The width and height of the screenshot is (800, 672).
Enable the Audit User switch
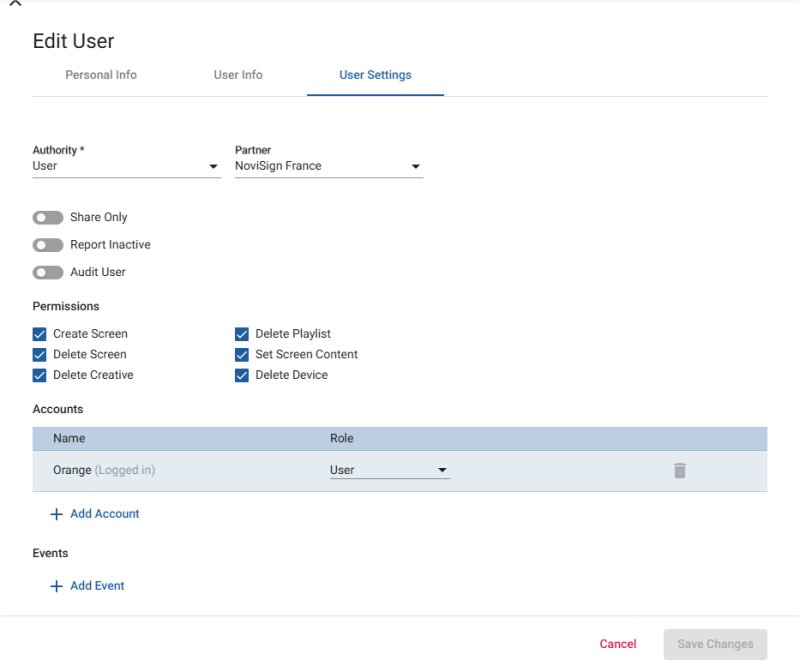[x=46, y=271]
